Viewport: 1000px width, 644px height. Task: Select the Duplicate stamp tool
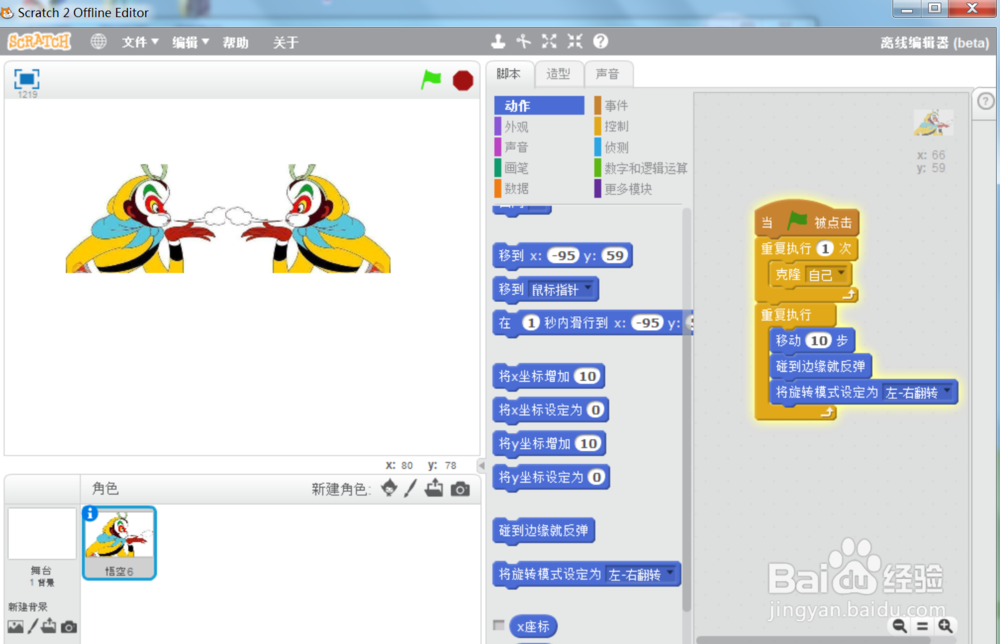(498, 42)
